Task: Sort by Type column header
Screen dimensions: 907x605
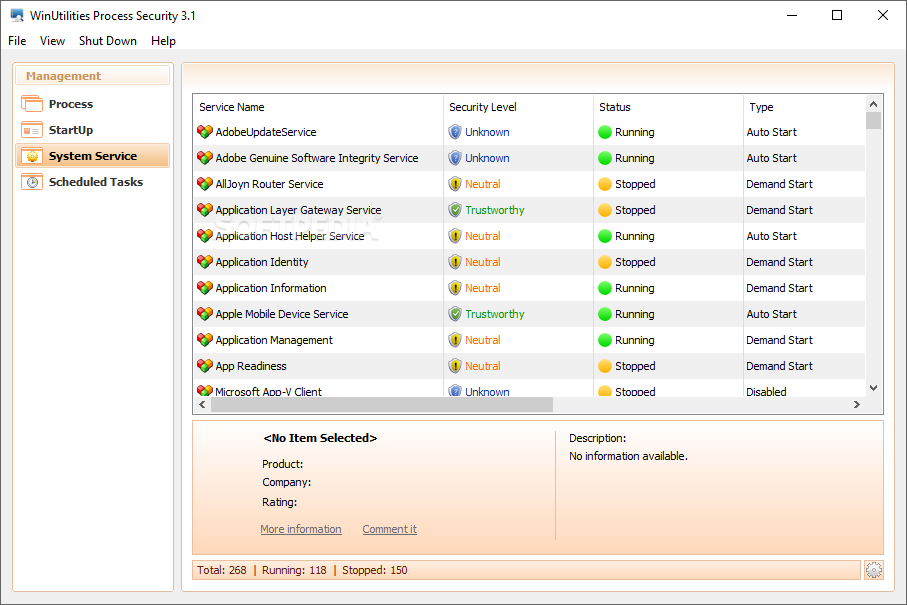Action: [x=804, y=107]
